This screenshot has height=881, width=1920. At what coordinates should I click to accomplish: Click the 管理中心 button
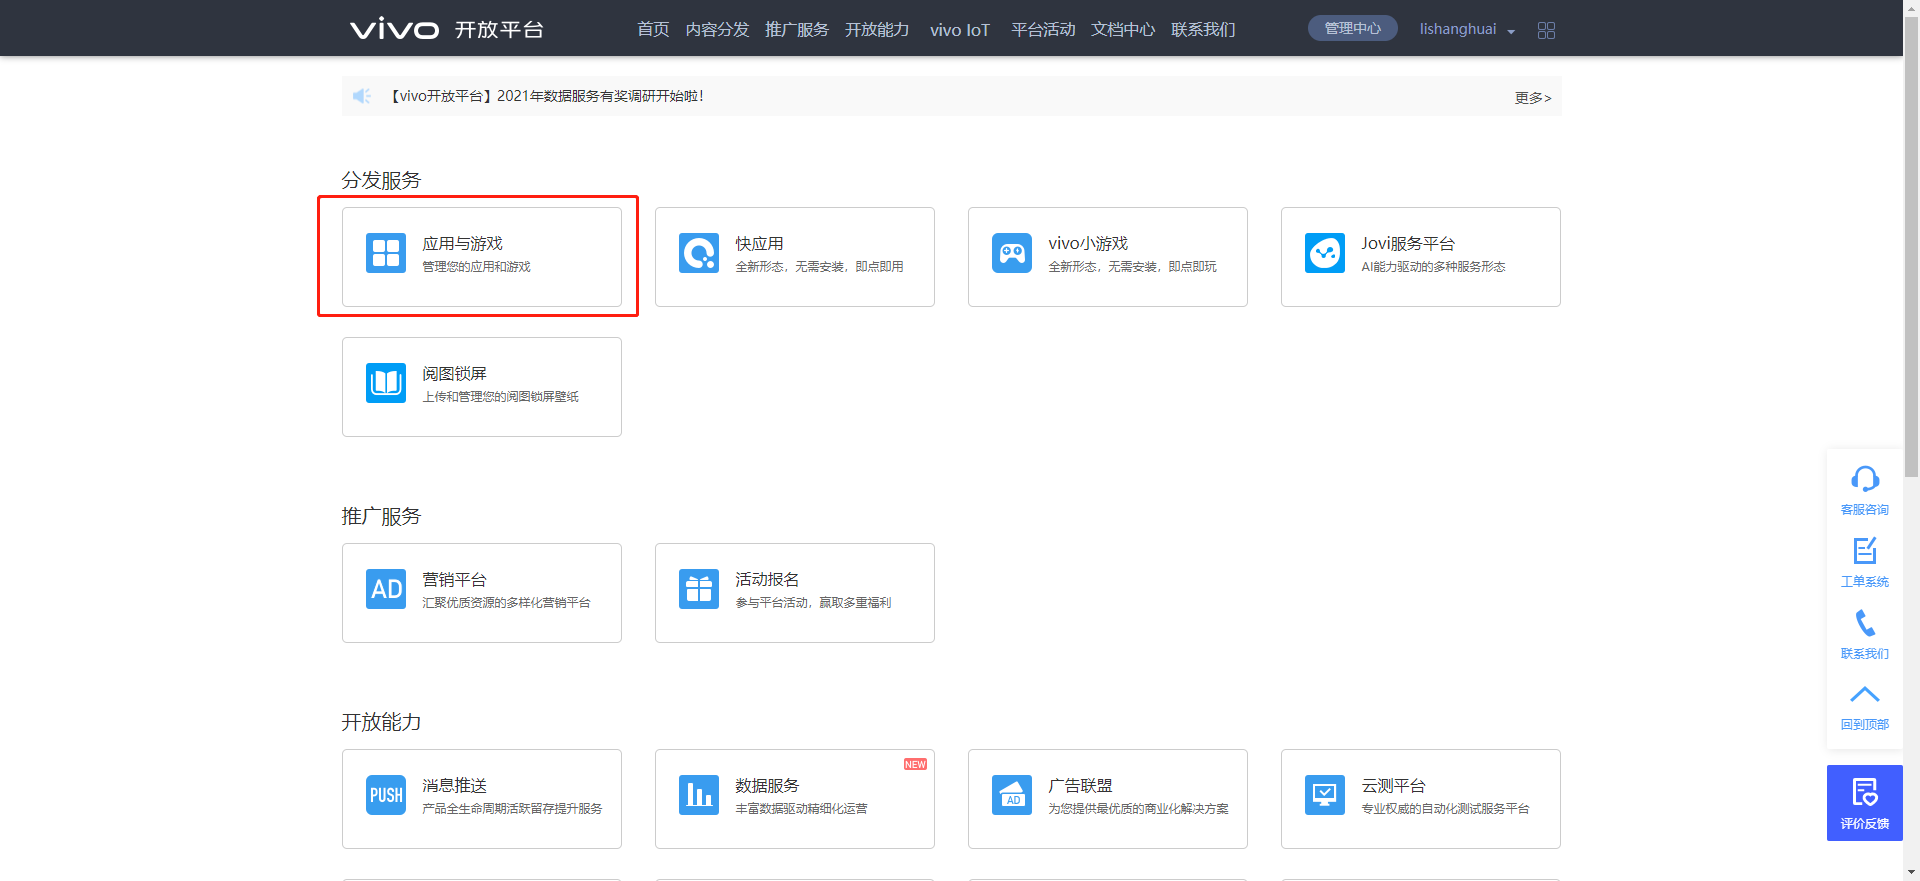[1352, 28]
